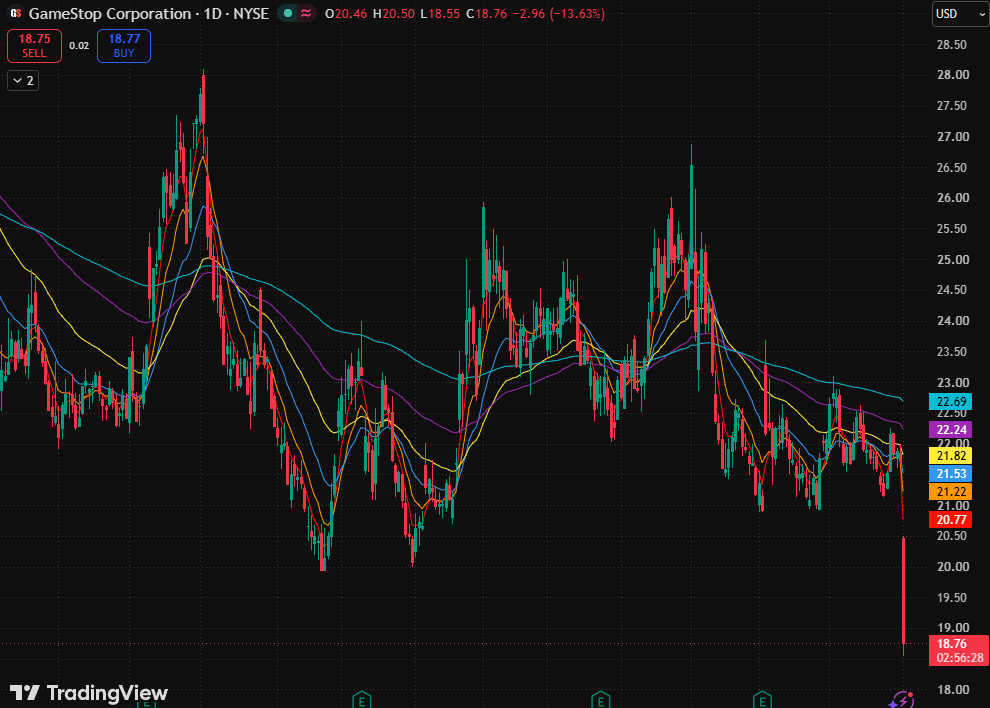Open symbol search via GameStop Corporation title
990x708 pixels.
click(x=110, y=13)
